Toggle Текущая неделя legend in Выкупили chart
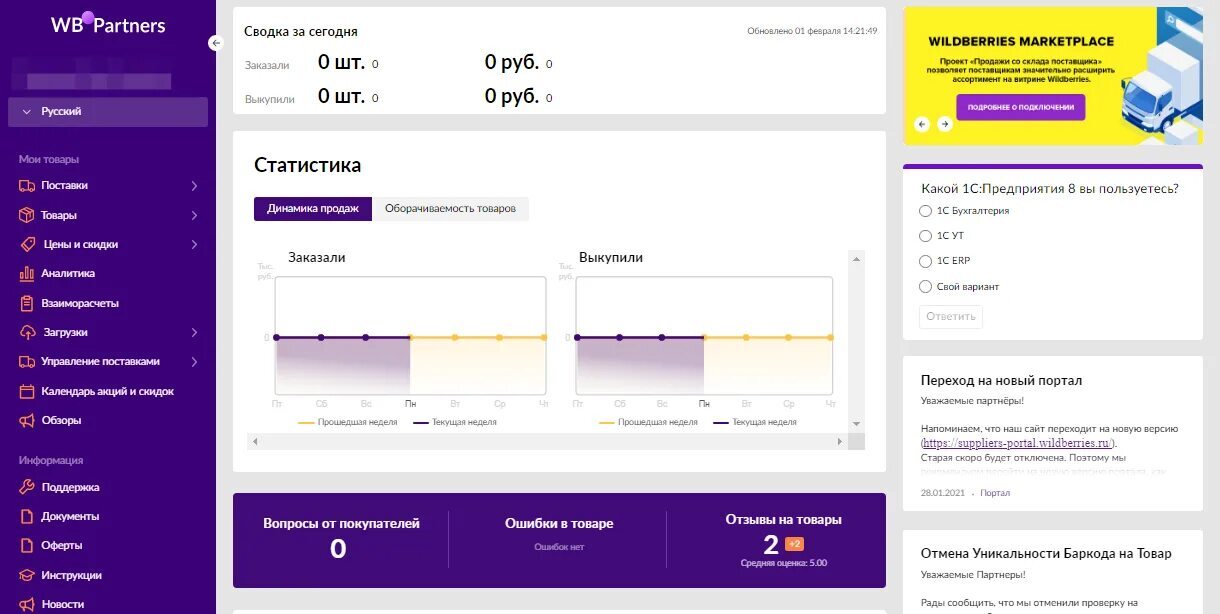The image size is (1220, 614). [x=755, y=422]
